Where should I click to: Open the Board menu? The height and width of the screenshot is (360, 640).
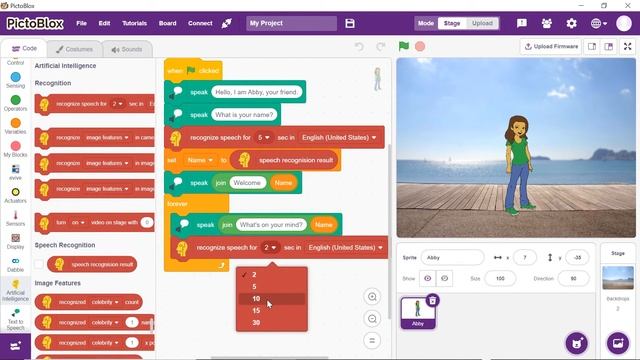click(x=167, y=23)
